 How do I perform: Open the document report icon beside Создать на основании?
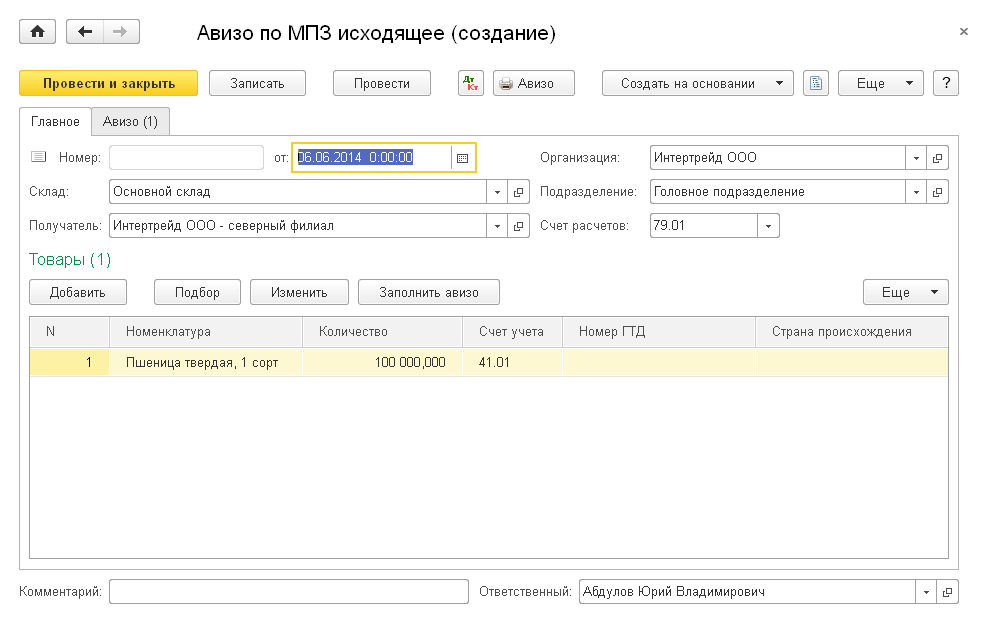(x=816, y=83)
